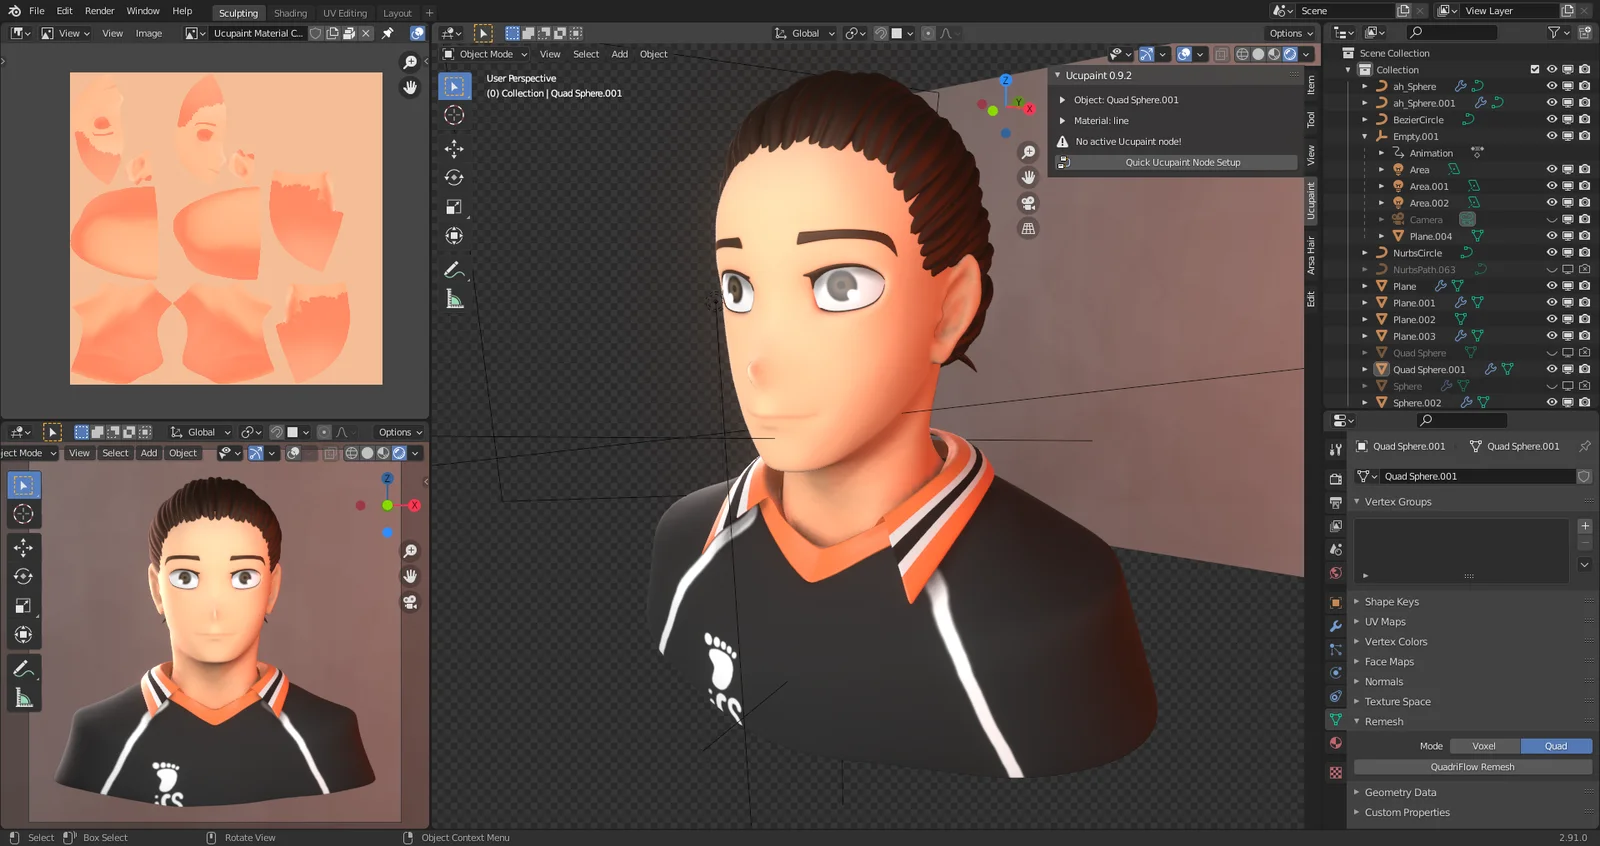Screen dimensions: 1600x846
Task: Open Options dropdown in main viewport header
Action: pos(1291,33)
